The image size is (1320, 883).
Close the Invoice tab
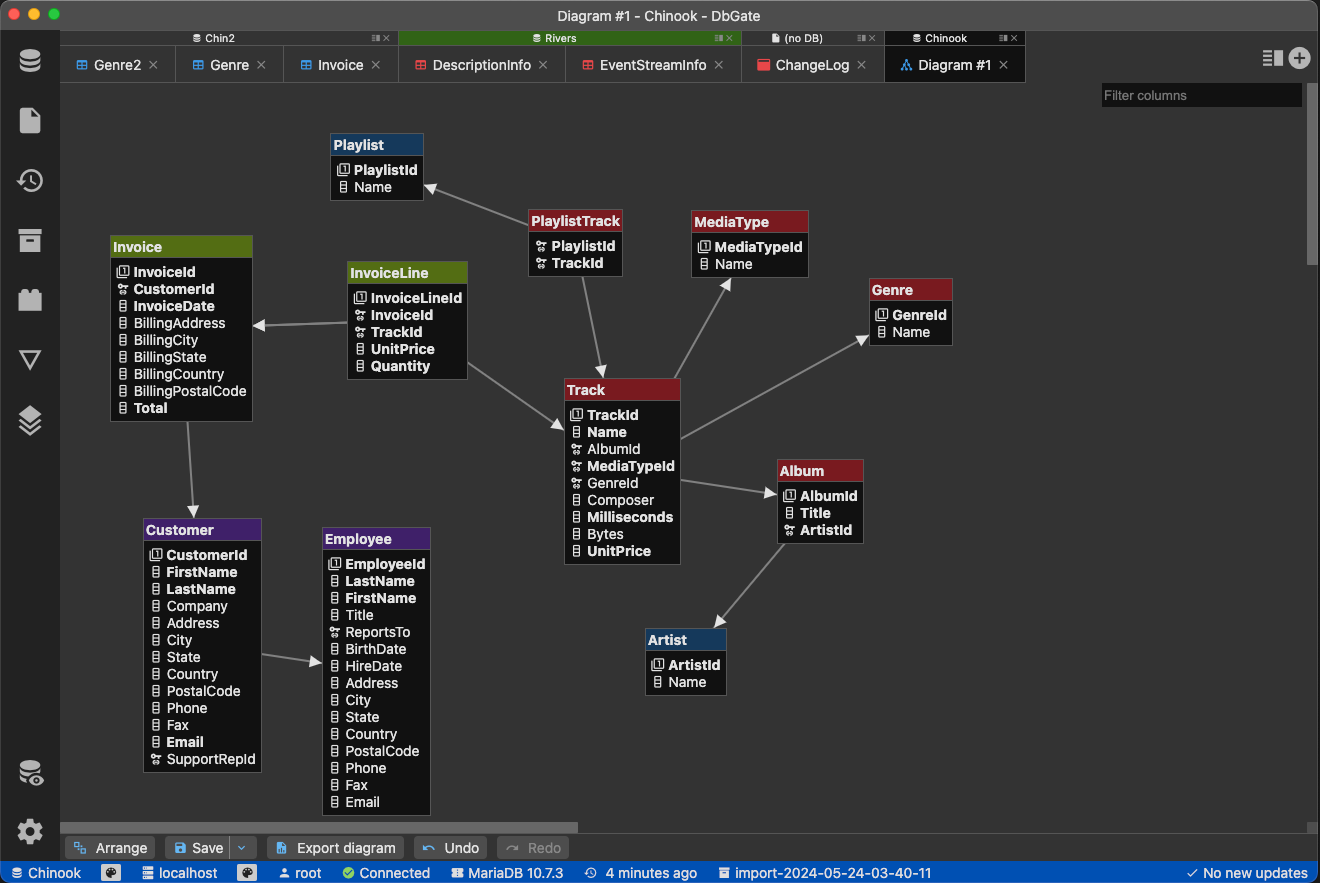click(x=376, y=65)
